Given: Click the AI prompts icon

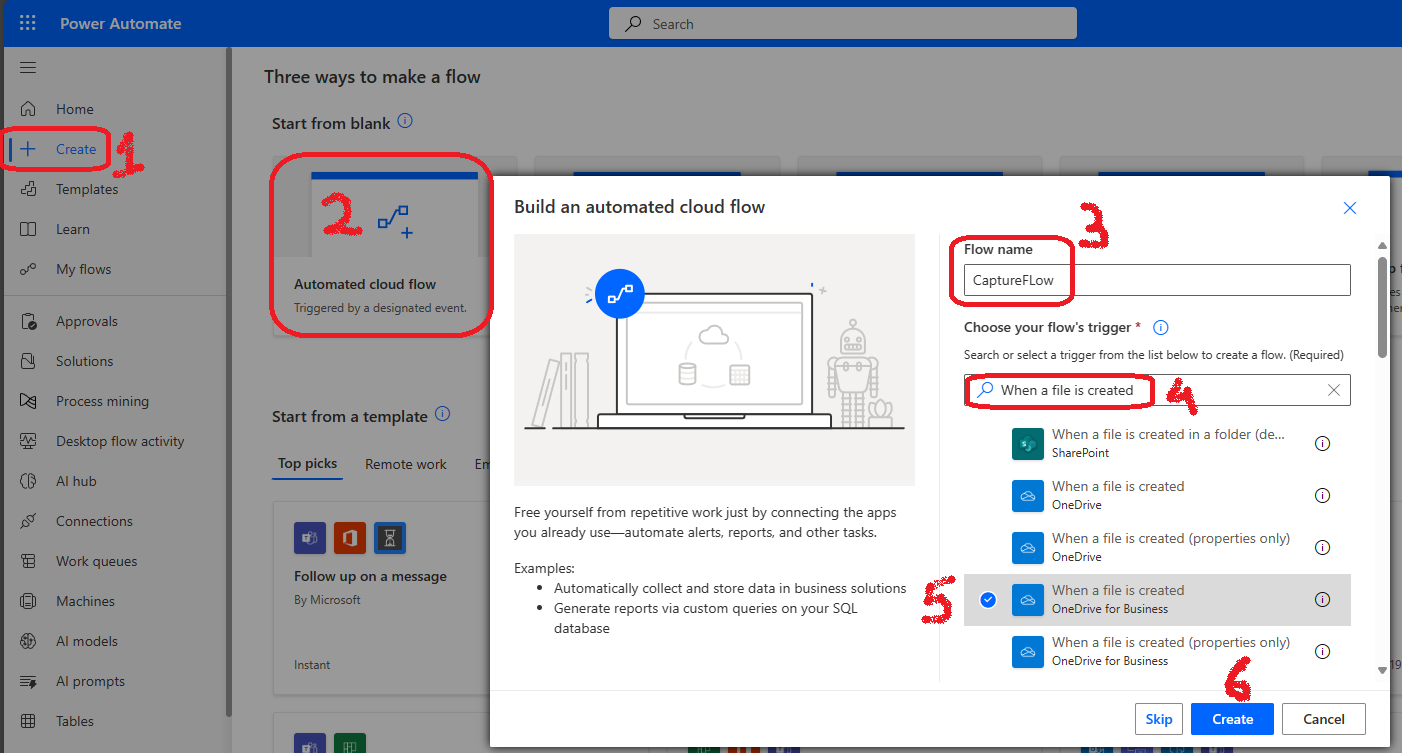Looking at the screenshot, I should [x=28, y=681].
